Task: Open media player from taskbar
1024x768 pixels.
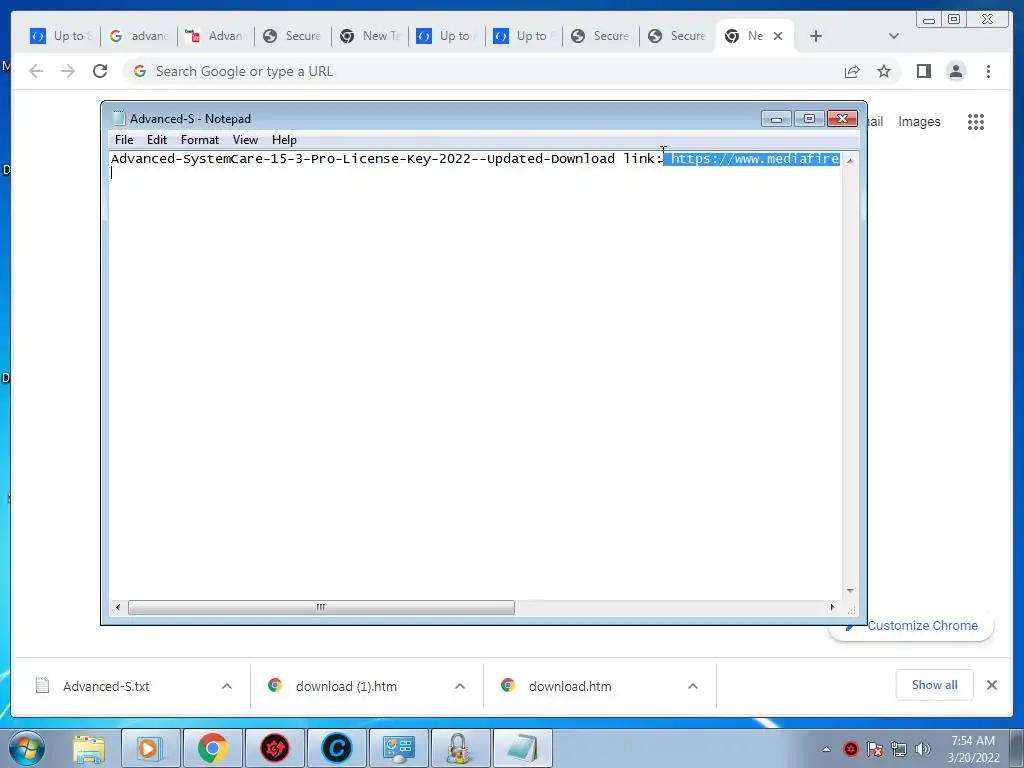Action: point(150,748)
